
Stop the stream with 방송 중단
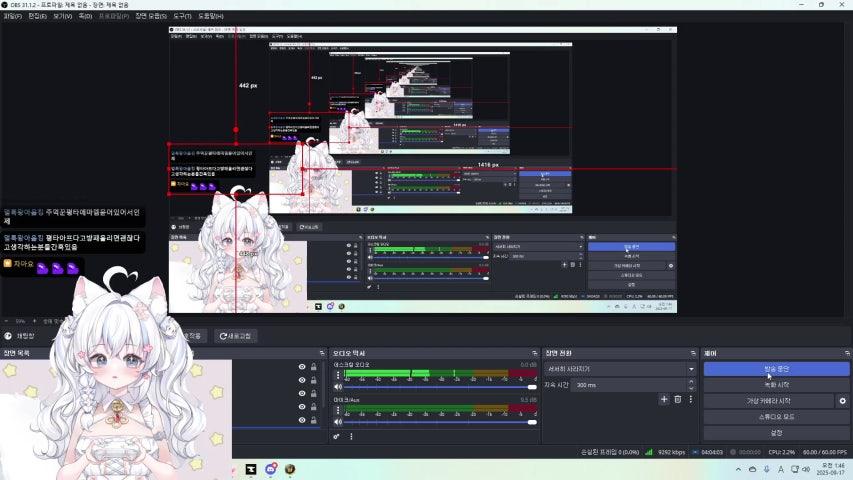[x=776, y=369]
